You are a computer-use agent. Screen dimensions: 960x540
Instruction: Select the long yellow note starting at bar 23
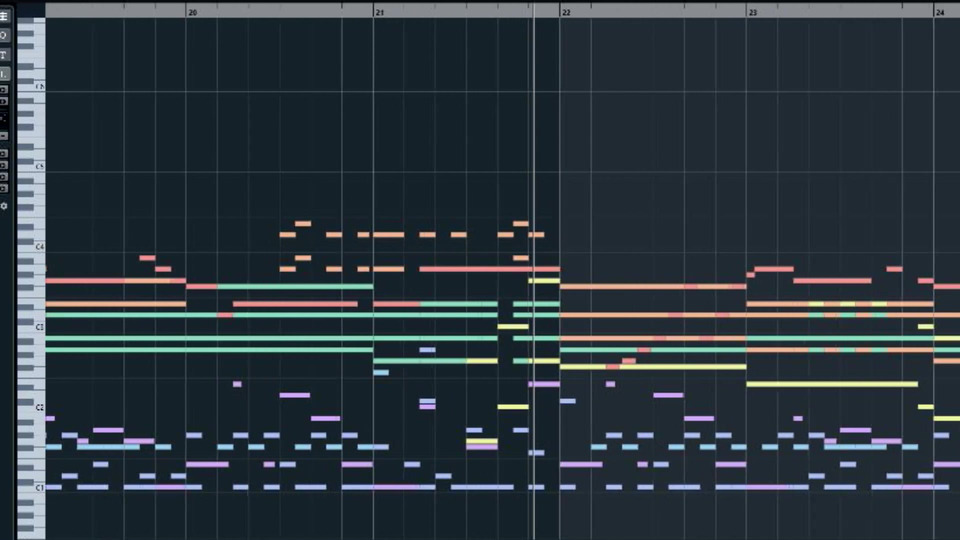(x=832, y=384)
